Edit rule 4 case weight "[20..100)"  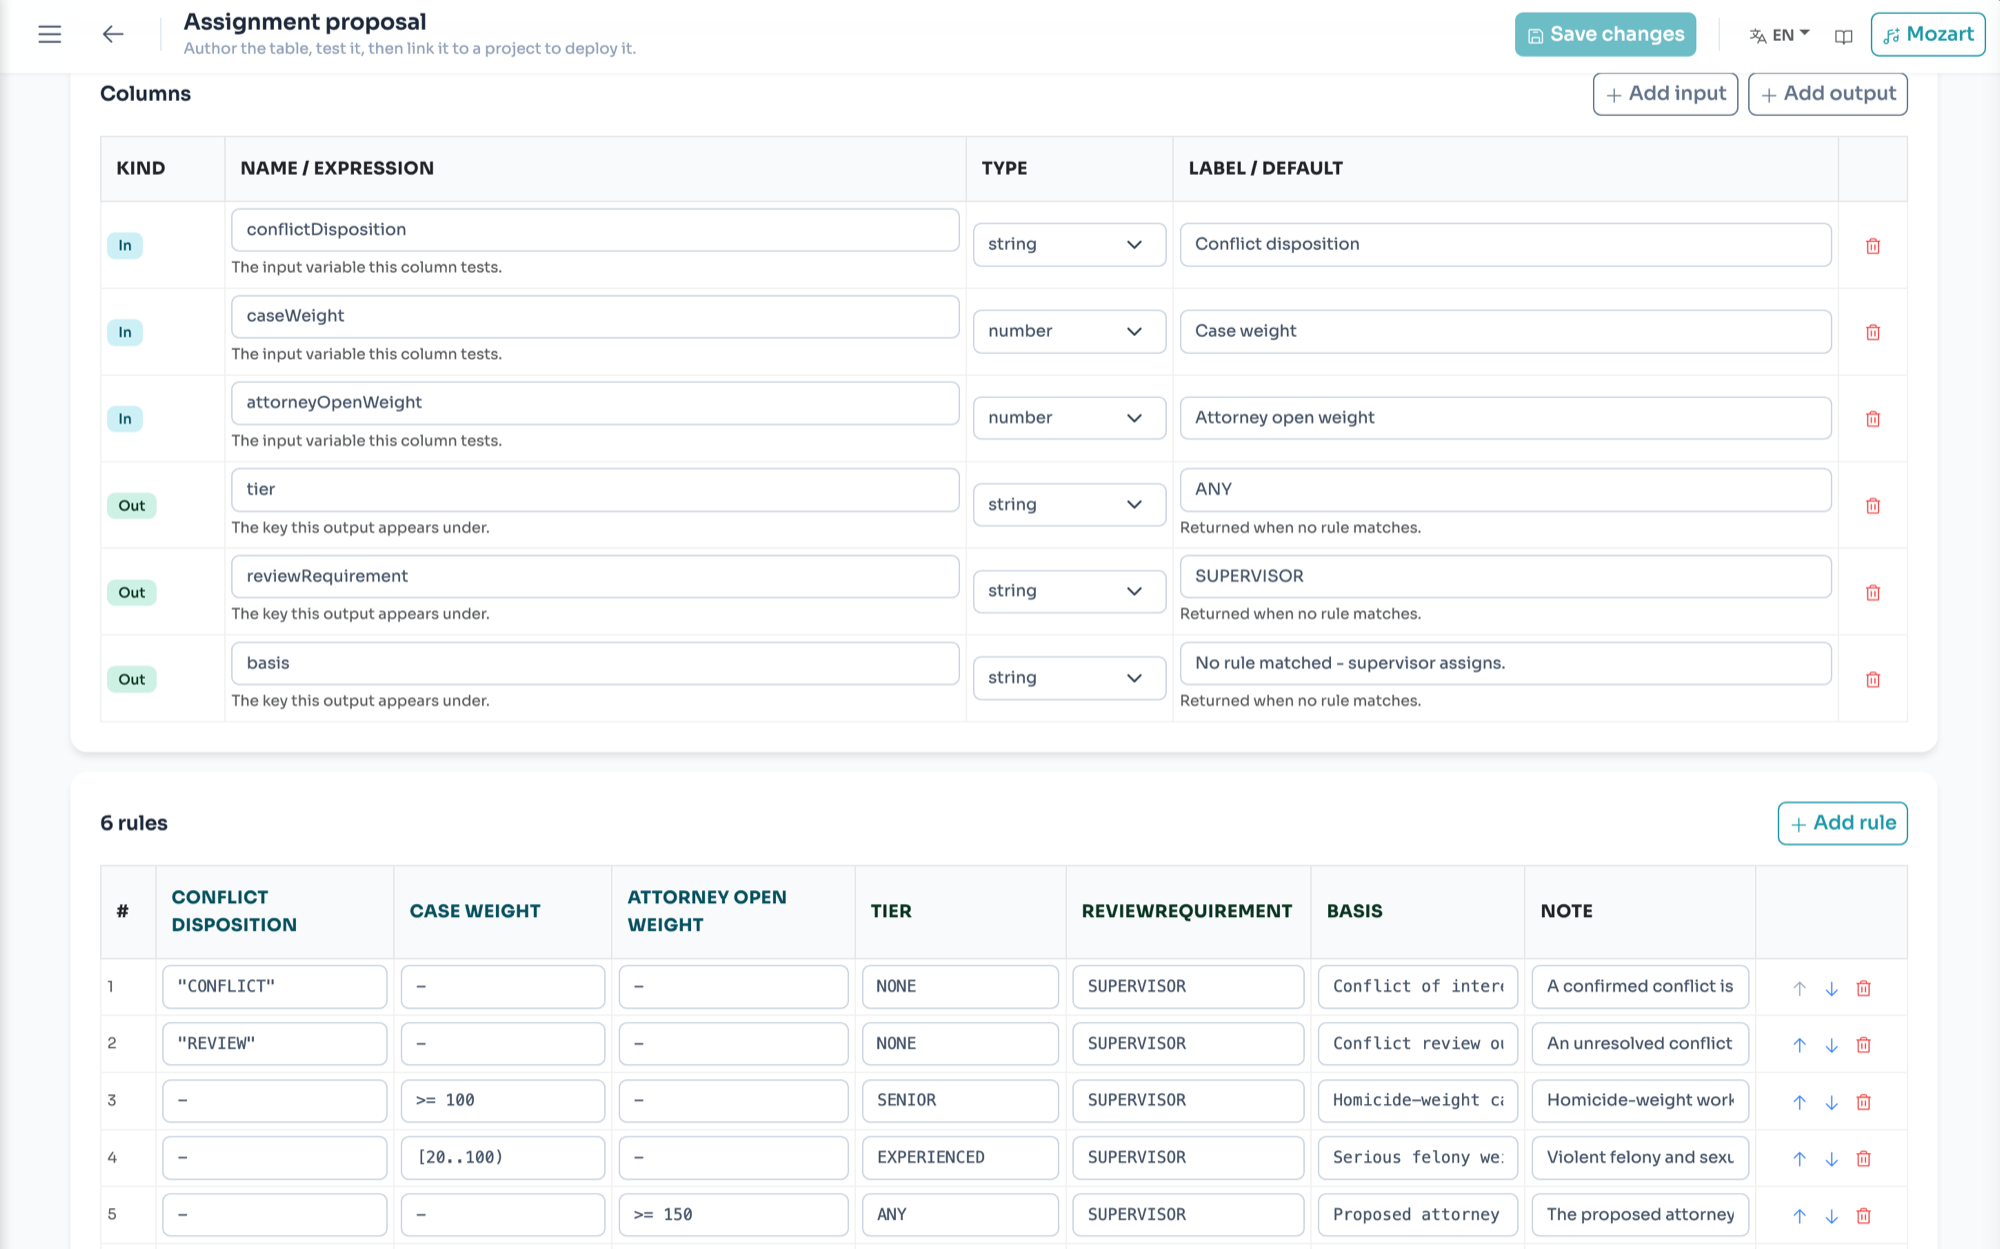pyautogui.click(x=503, y=1158)
